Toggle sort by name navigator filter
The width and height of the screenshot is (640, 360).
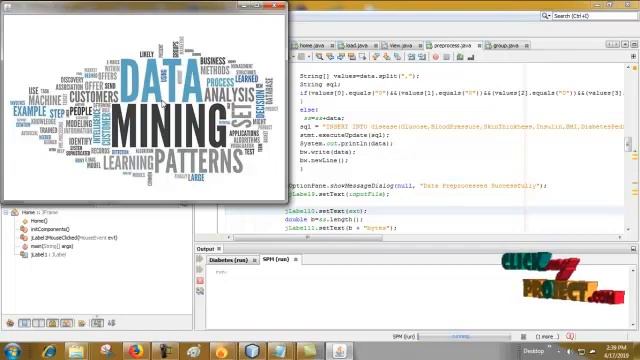(x=97, y=323)
